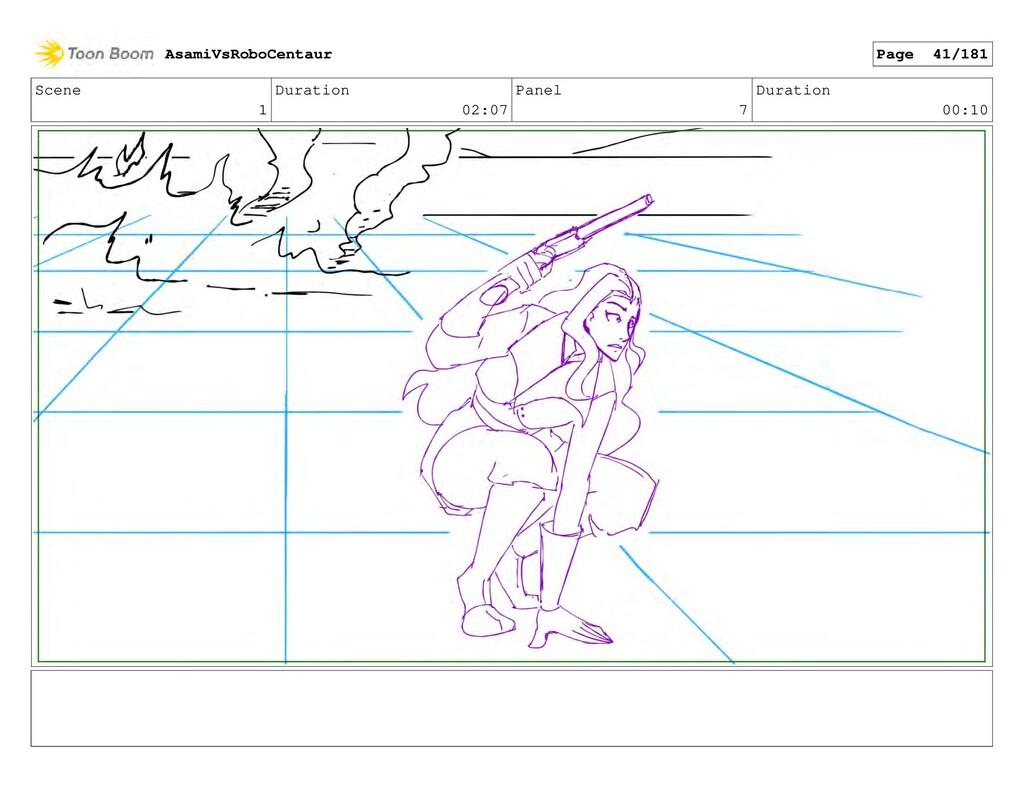Click the scene duration value 02:07
The height and width of the screenshot is (793, 1024).
485,110
